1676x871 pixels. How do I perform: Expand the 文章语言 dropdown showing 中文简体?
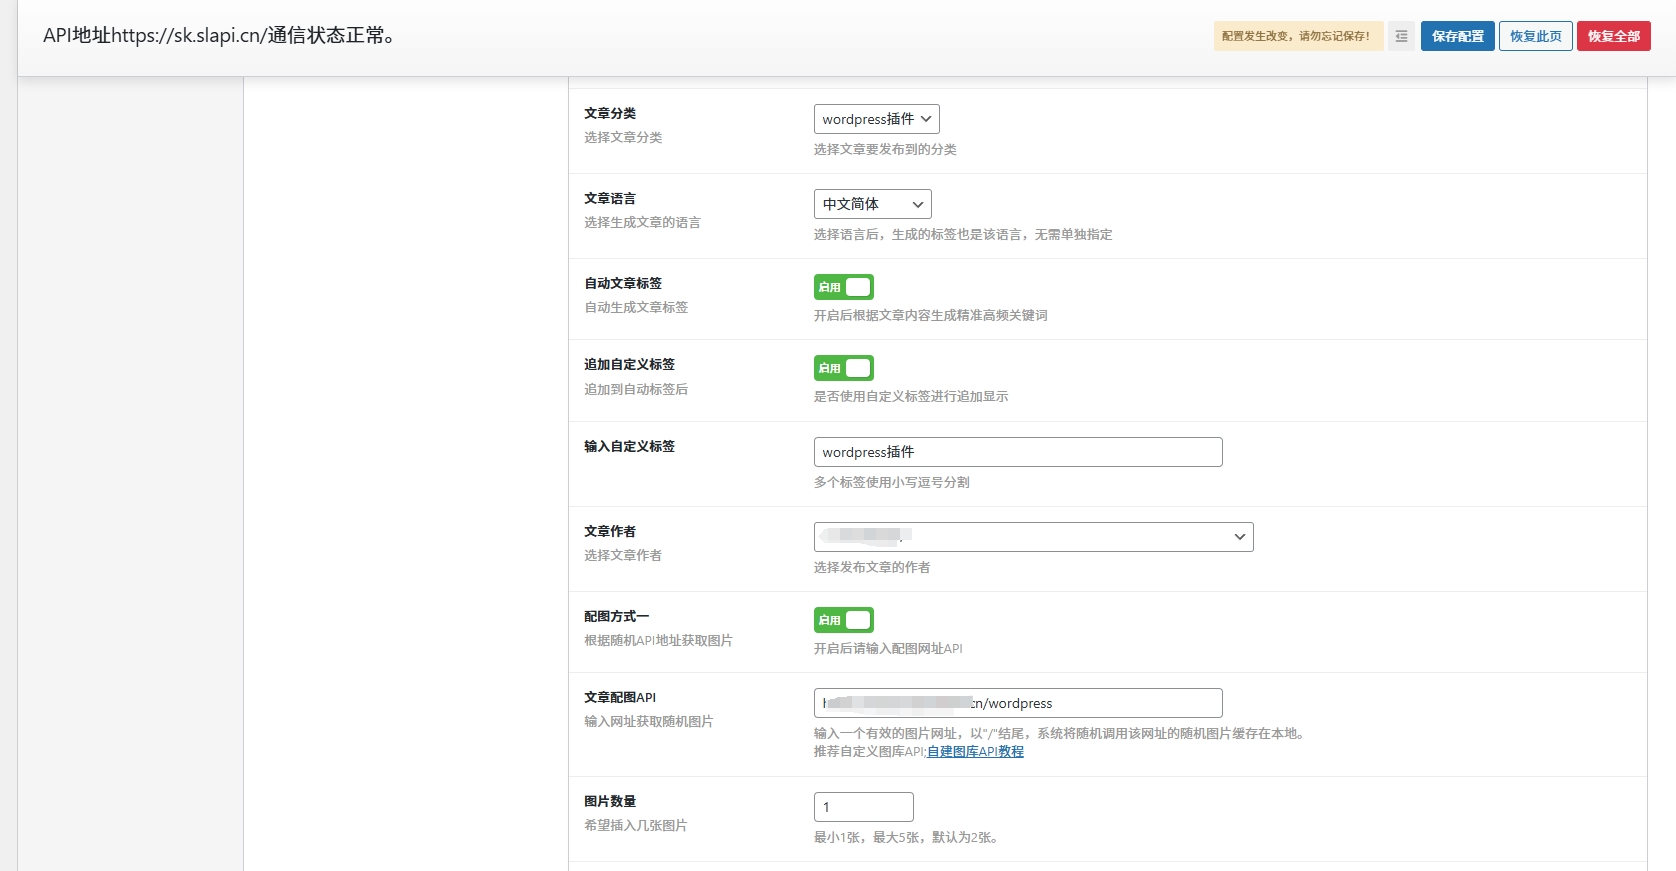coord(872,204)
